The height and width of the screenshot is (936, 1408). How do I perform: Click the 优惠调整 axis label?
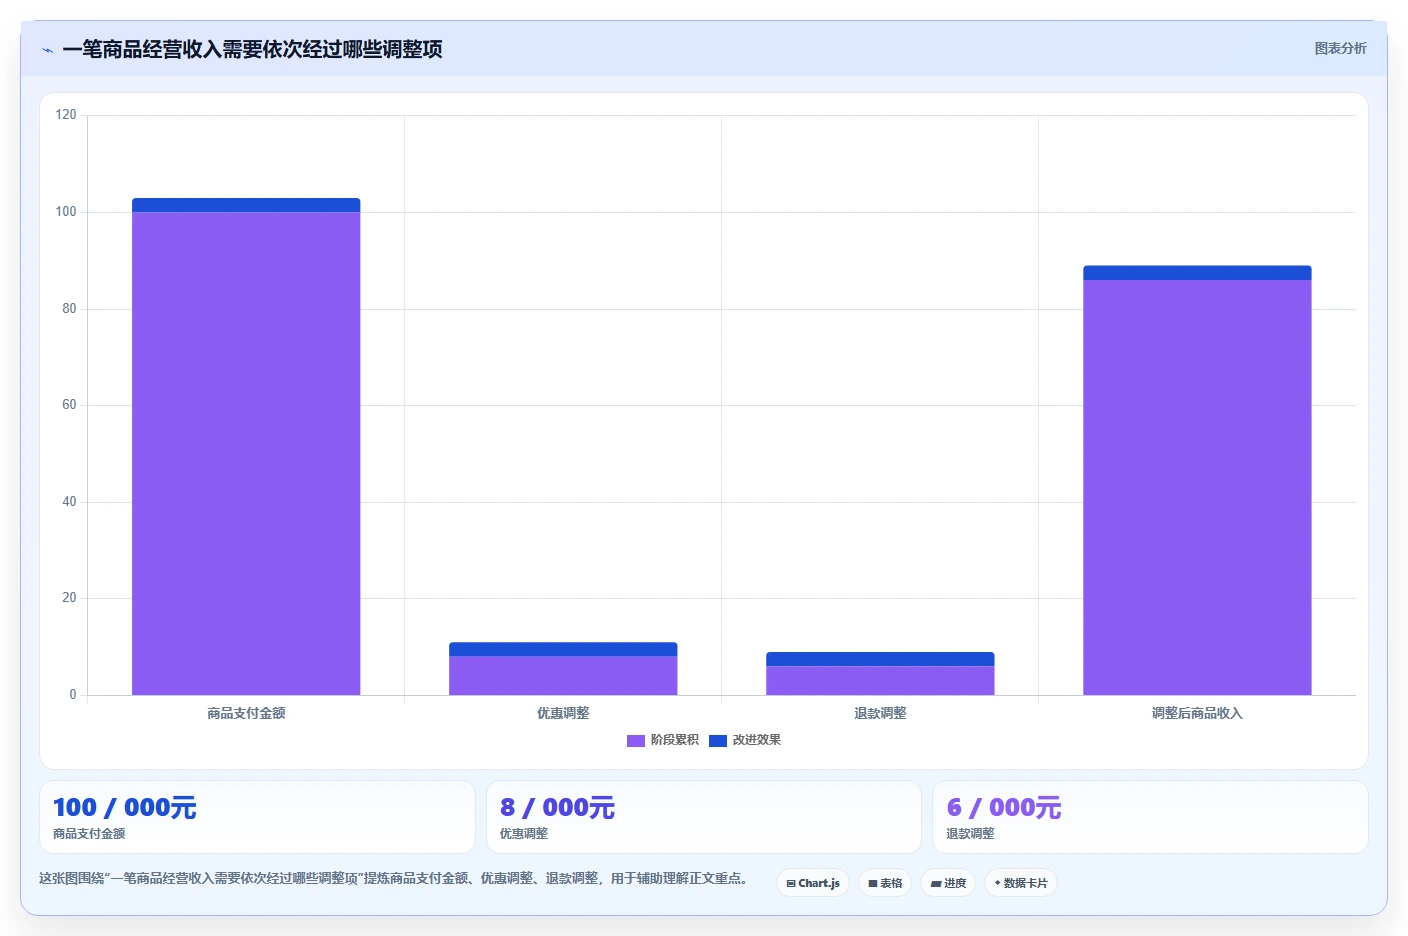pyautogui.click(x=563, y=713)
